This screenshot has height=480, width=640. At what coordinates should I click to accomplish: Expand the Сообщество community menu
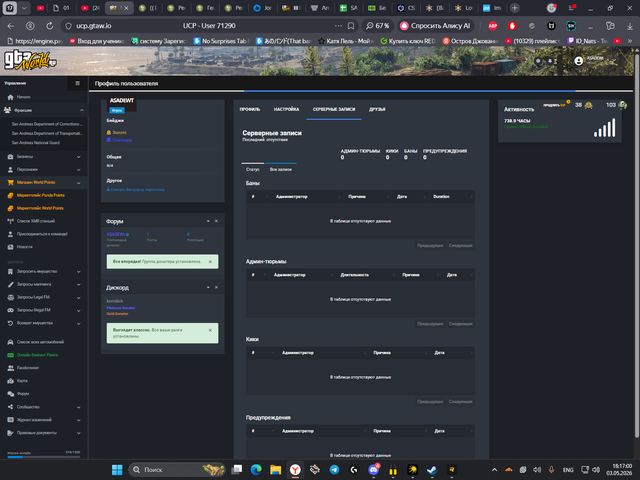[x=78, y=407]
